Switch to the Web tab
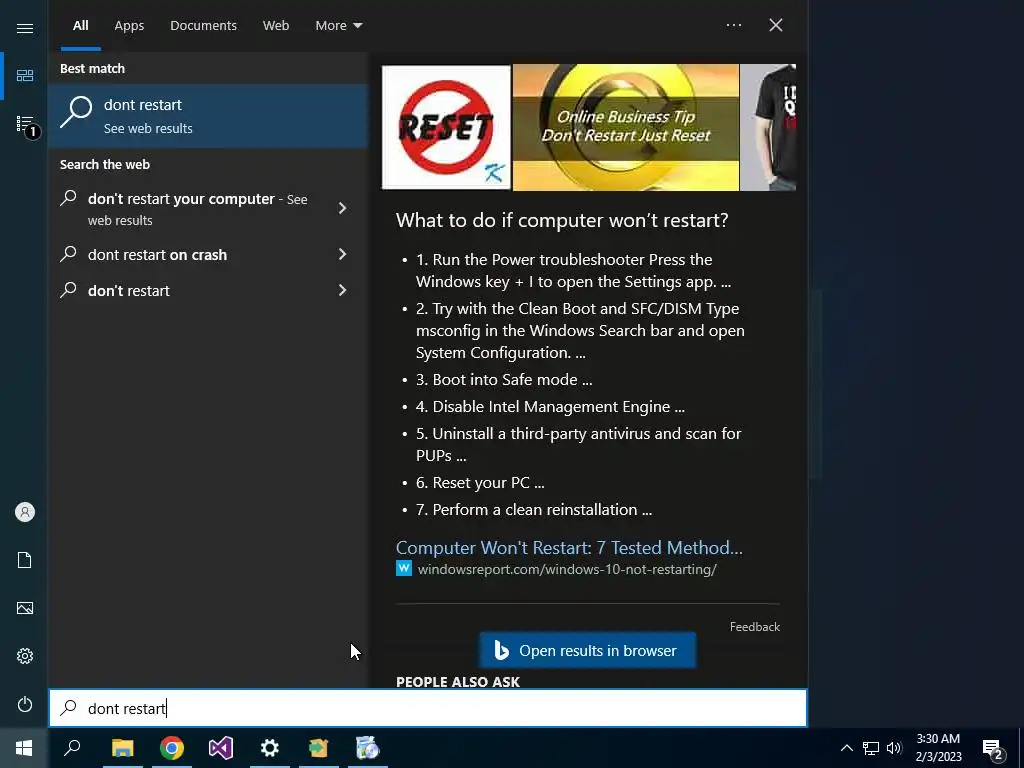The height and width of the screenshot is (768, 1024). (276, 25)
